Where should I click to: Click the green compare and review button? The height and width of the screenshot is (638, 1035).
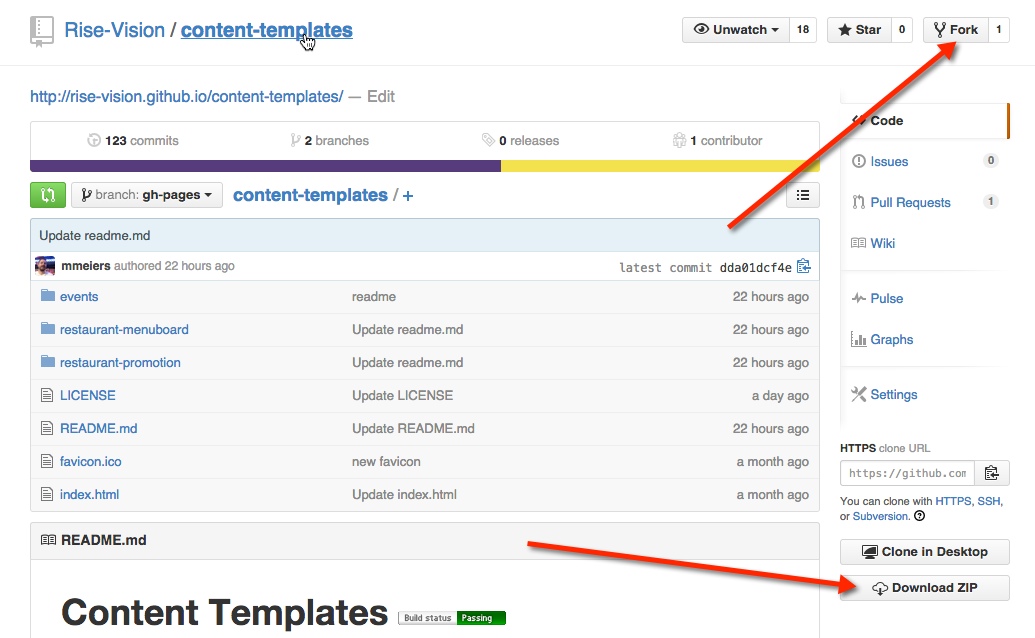pos(48,195)
